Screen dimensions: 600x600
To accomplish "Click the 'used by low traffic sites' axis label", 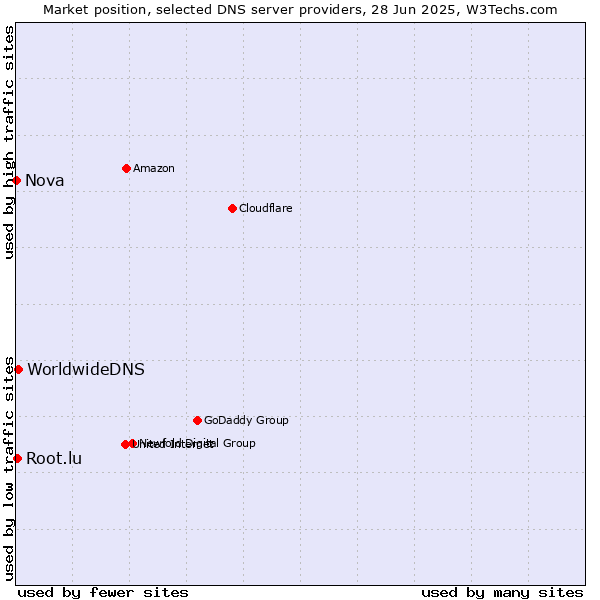I will click(x=8, y=469).
